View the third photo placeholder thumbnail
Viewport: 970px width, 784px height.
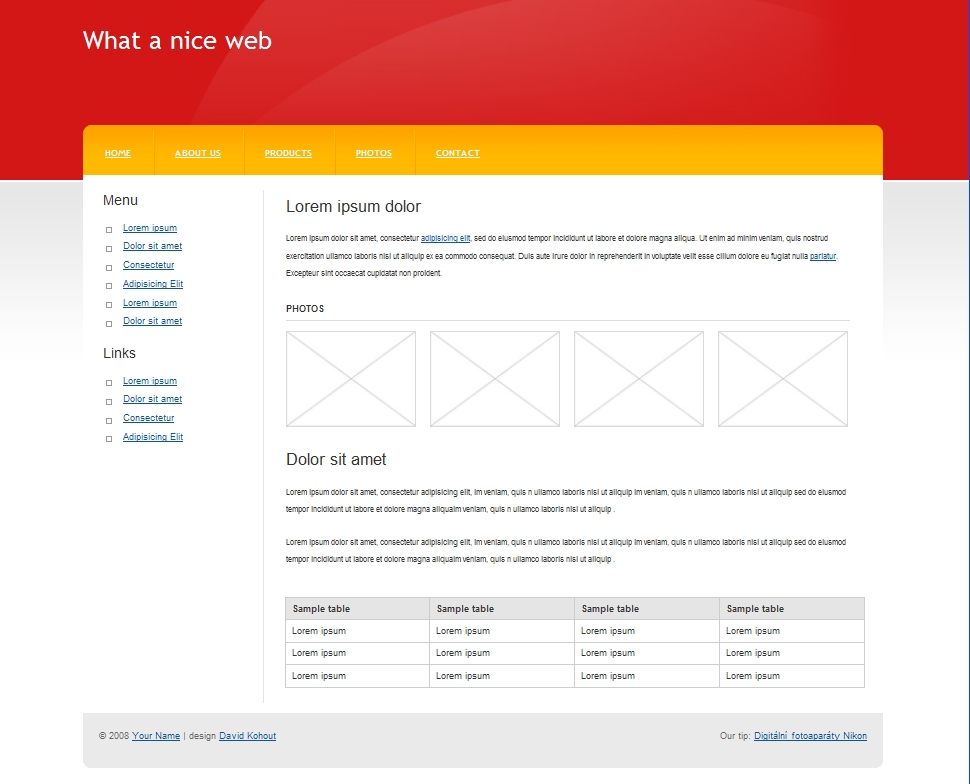click(639, 379)
